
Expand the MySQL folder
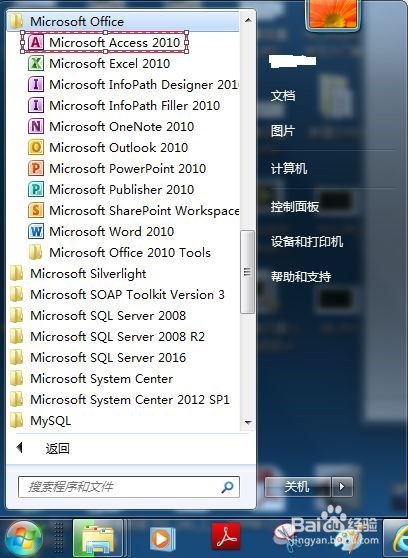point(40,421)
